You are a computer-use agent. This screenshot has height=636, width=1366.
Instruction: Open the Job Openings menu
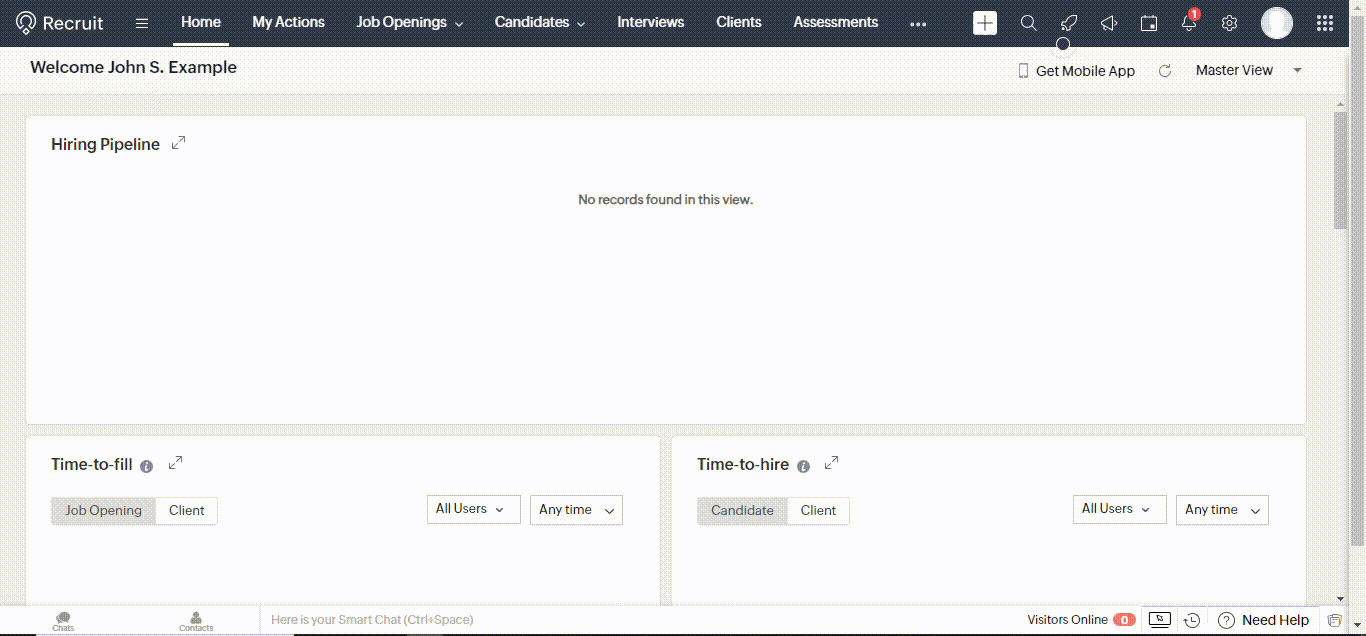pyautogui.click(x=409, y=22)
